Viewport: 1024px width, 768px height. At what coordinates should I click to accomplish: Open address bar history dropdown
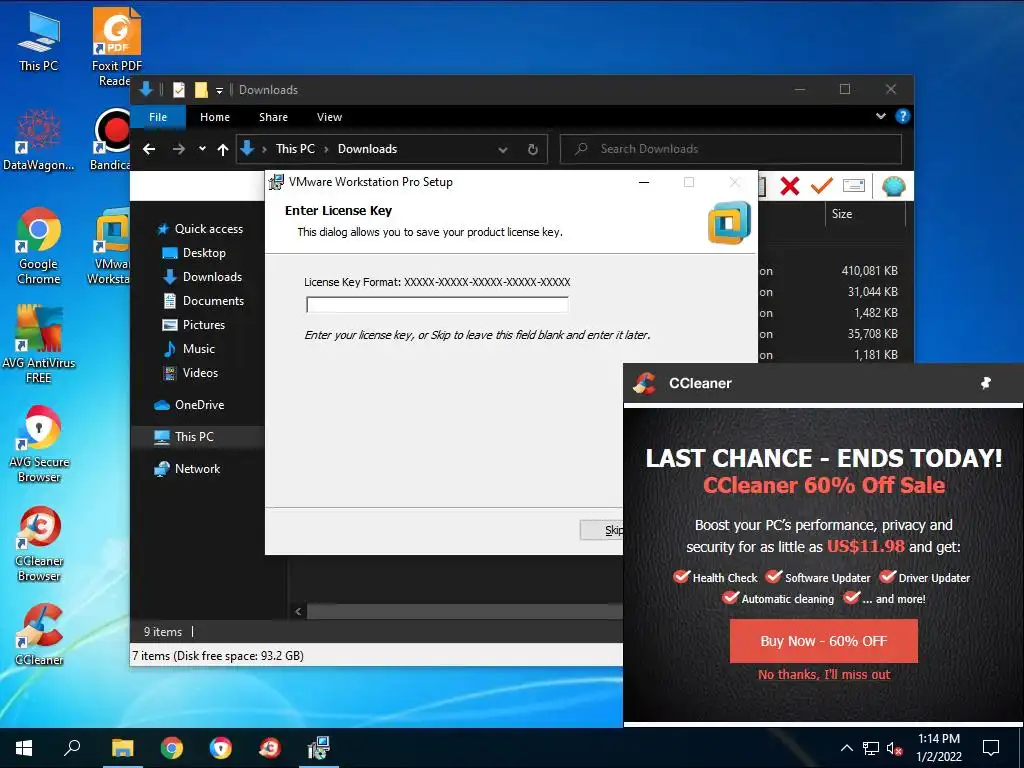click(502, 150)
